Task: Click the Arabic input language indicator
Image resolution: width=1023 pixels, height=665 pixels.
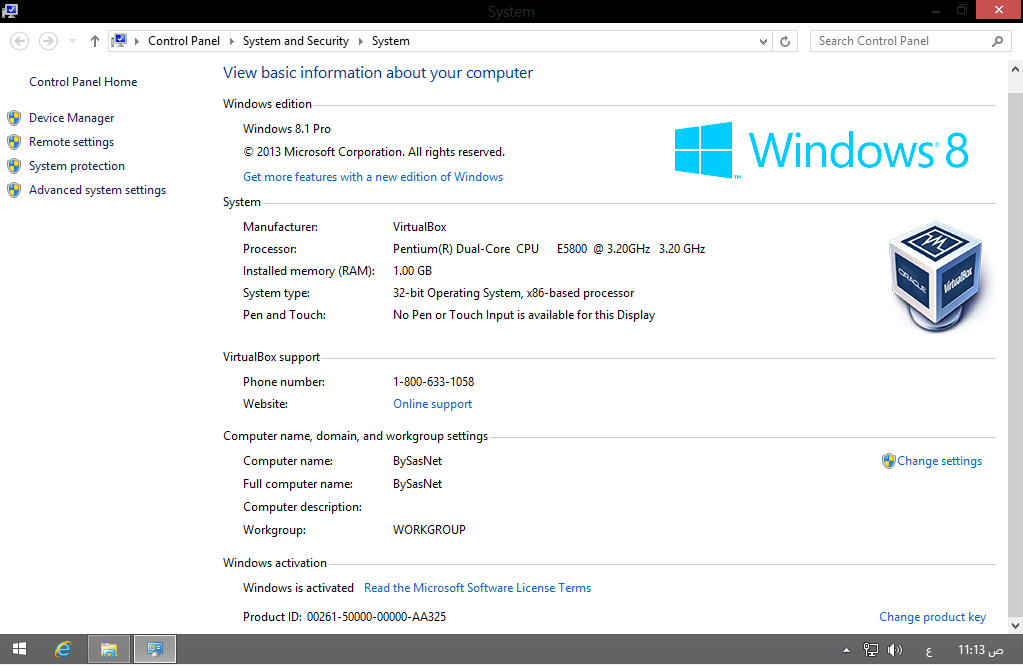Action: tap(929, 651)
